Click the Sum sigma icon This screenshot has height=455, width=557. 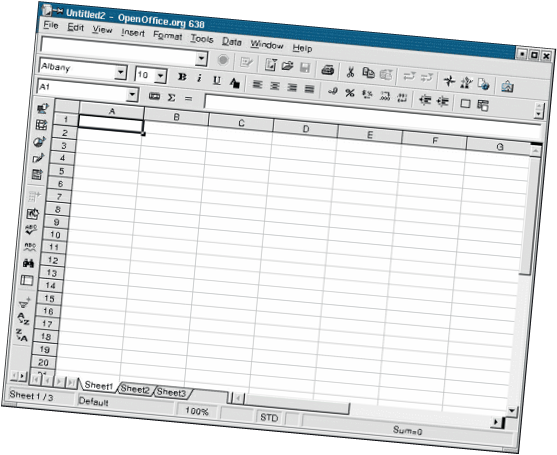pyautogui.click(x=171, y=97)
